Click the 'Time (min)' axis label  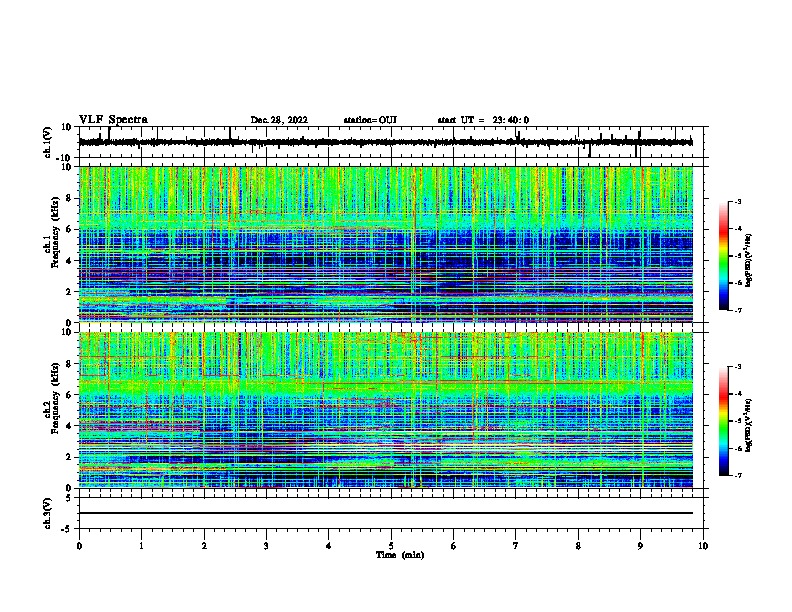click(400, 555)
